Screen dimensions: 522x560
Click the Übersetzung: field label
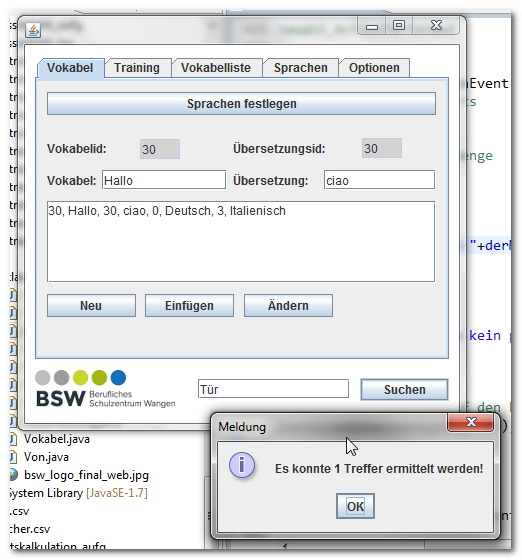[271, 181]
